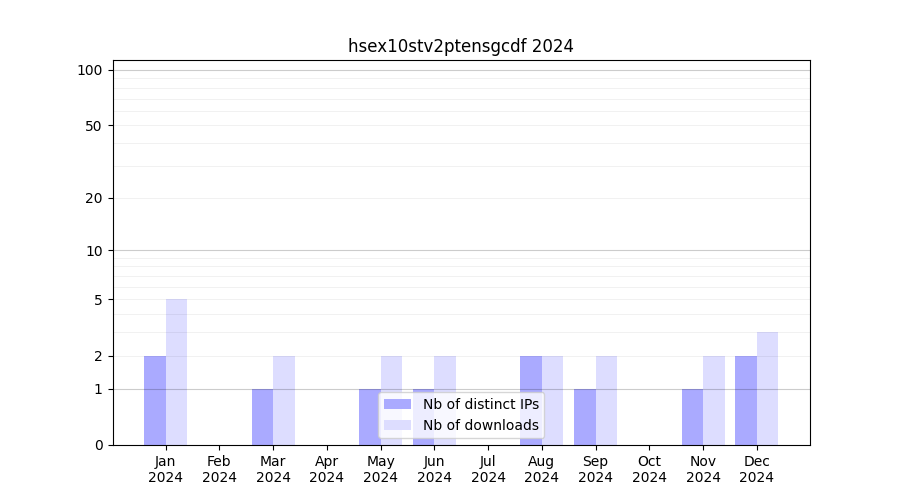
Task: Select the March 2024 distinct IPs bar
Action: (262, 417)
